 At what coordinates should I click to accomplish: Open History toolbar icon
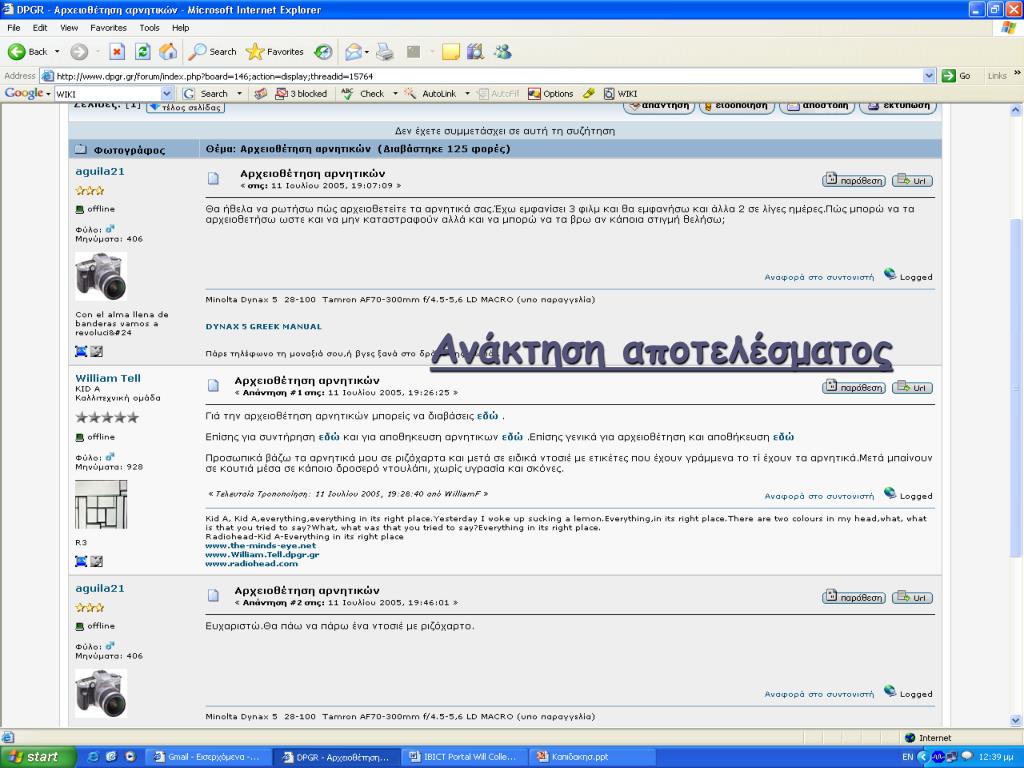[323, 52]
